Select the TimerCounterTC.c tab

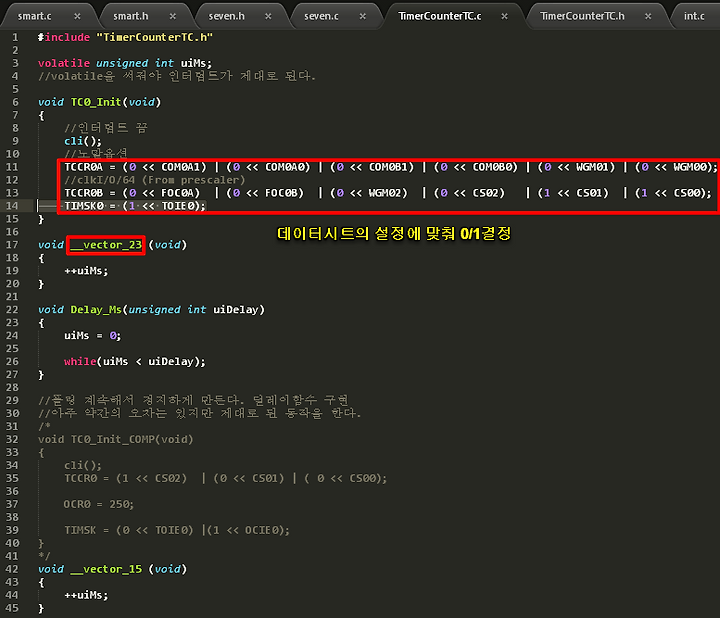[x=439, y=16]
